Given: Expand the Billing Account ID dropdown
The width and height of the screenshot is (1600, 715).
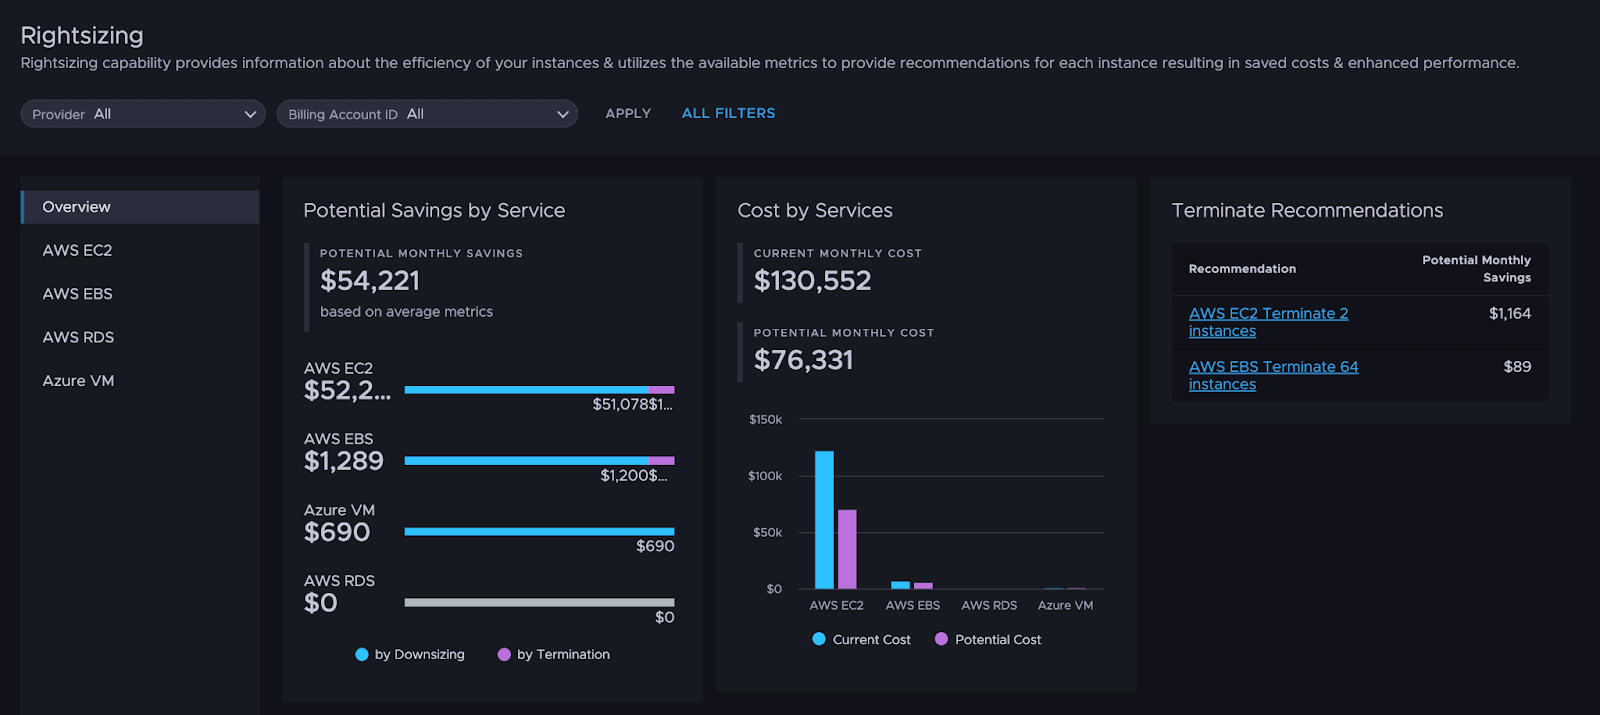Looking at the screenshot, I should click(427, 114).
